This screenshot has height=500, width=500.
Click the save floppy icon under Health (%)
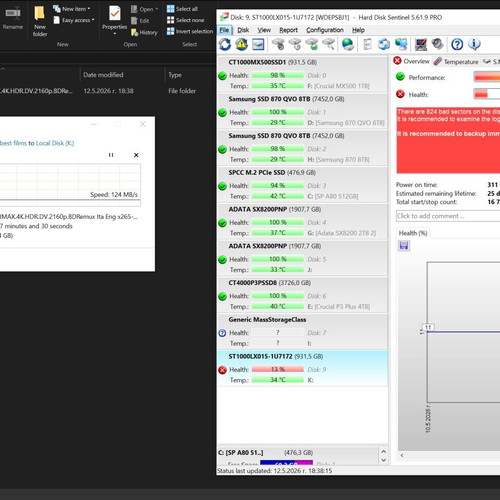404,246
